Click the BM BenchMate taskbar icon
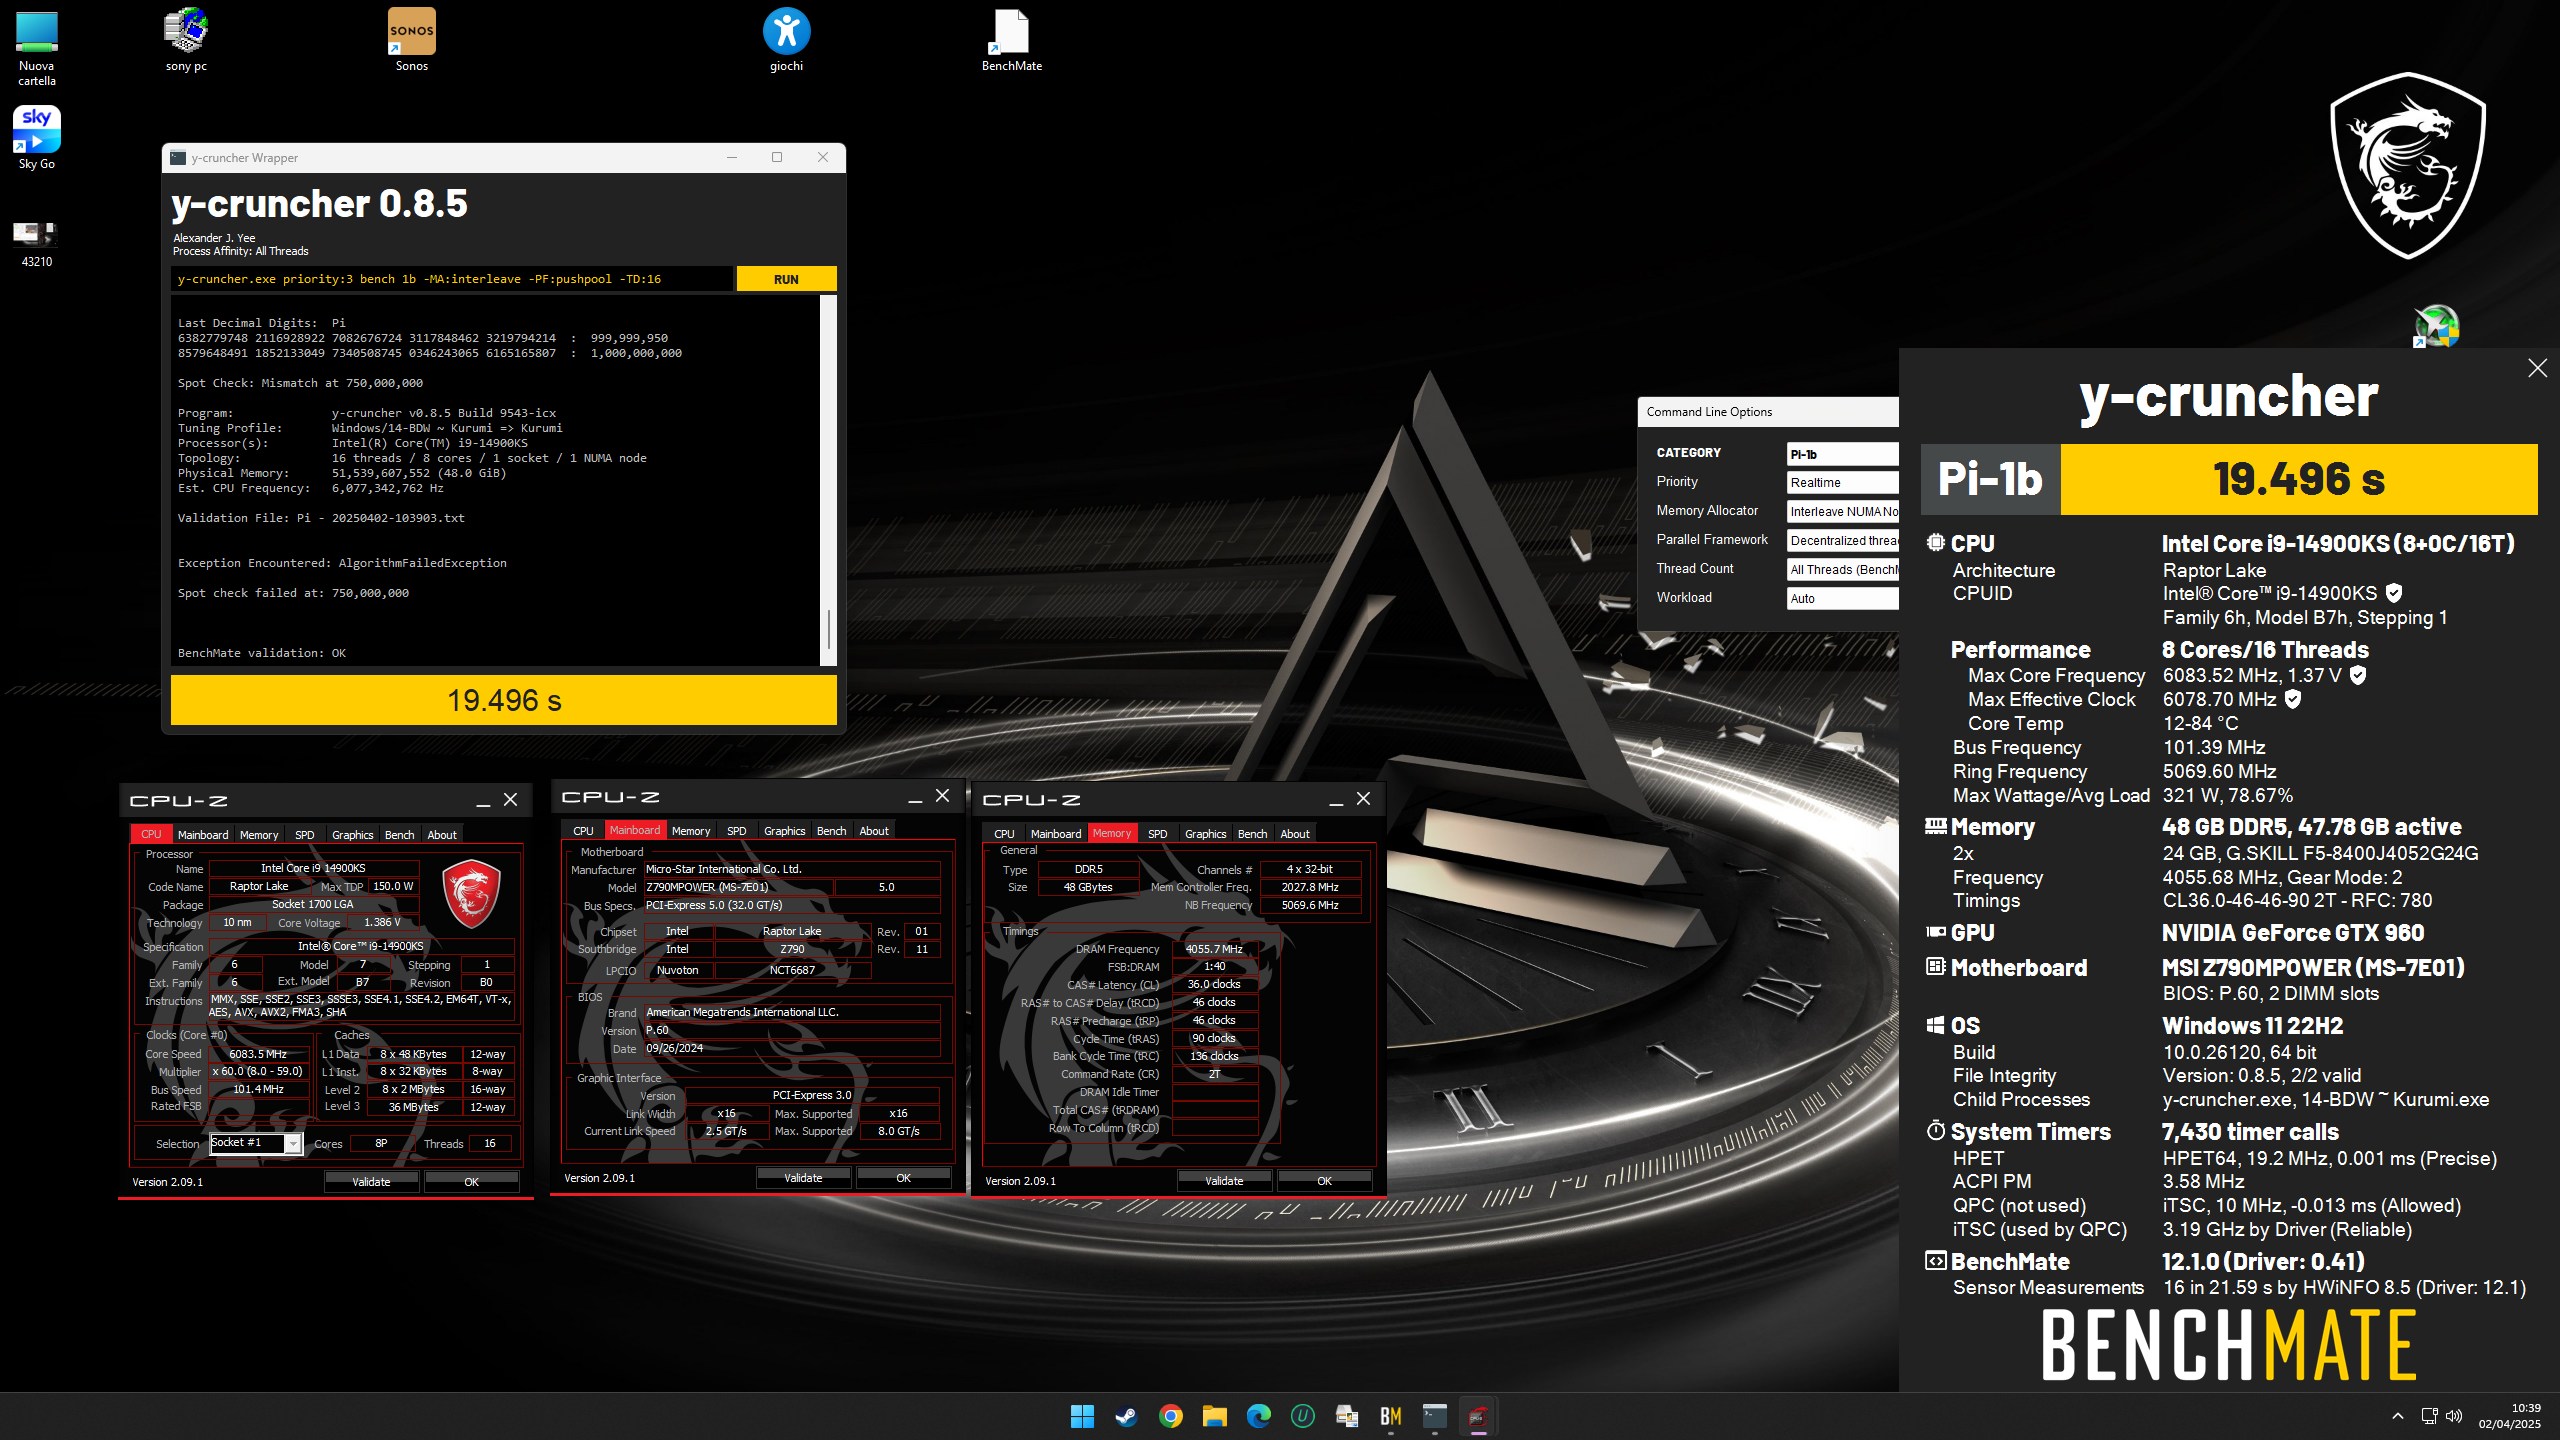Screen dimensions: 2560x1440 coord(1390,1416)
